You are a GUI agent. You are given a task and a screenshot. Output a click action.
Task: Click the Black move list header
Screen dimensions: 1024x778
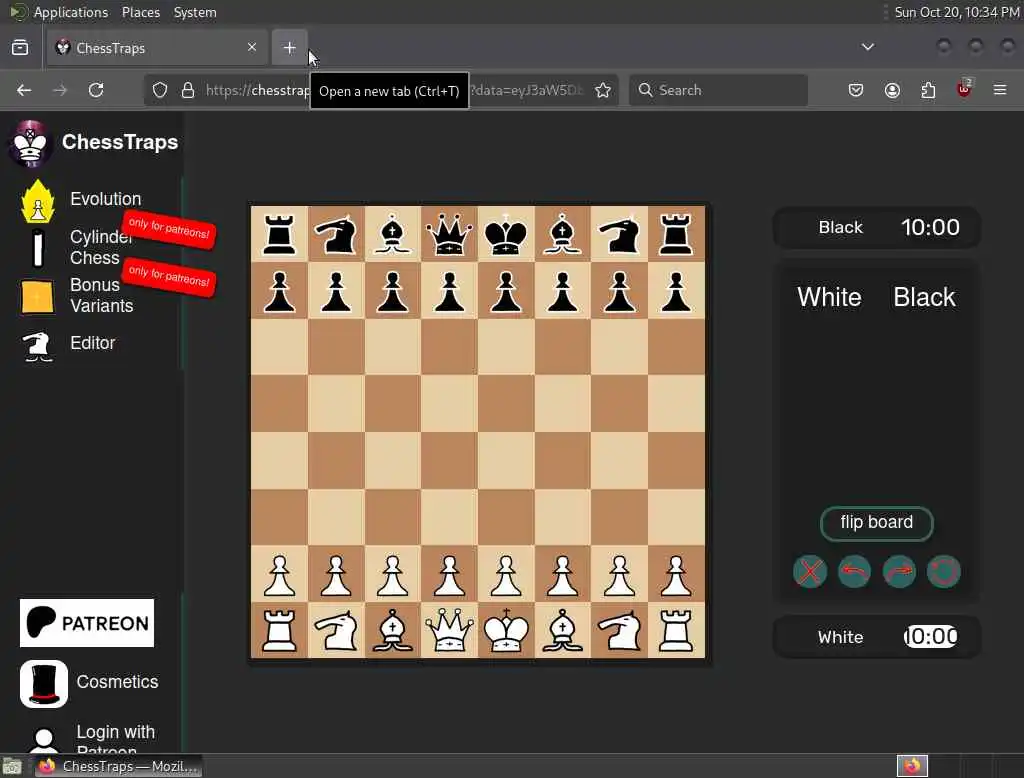(924, 297)
